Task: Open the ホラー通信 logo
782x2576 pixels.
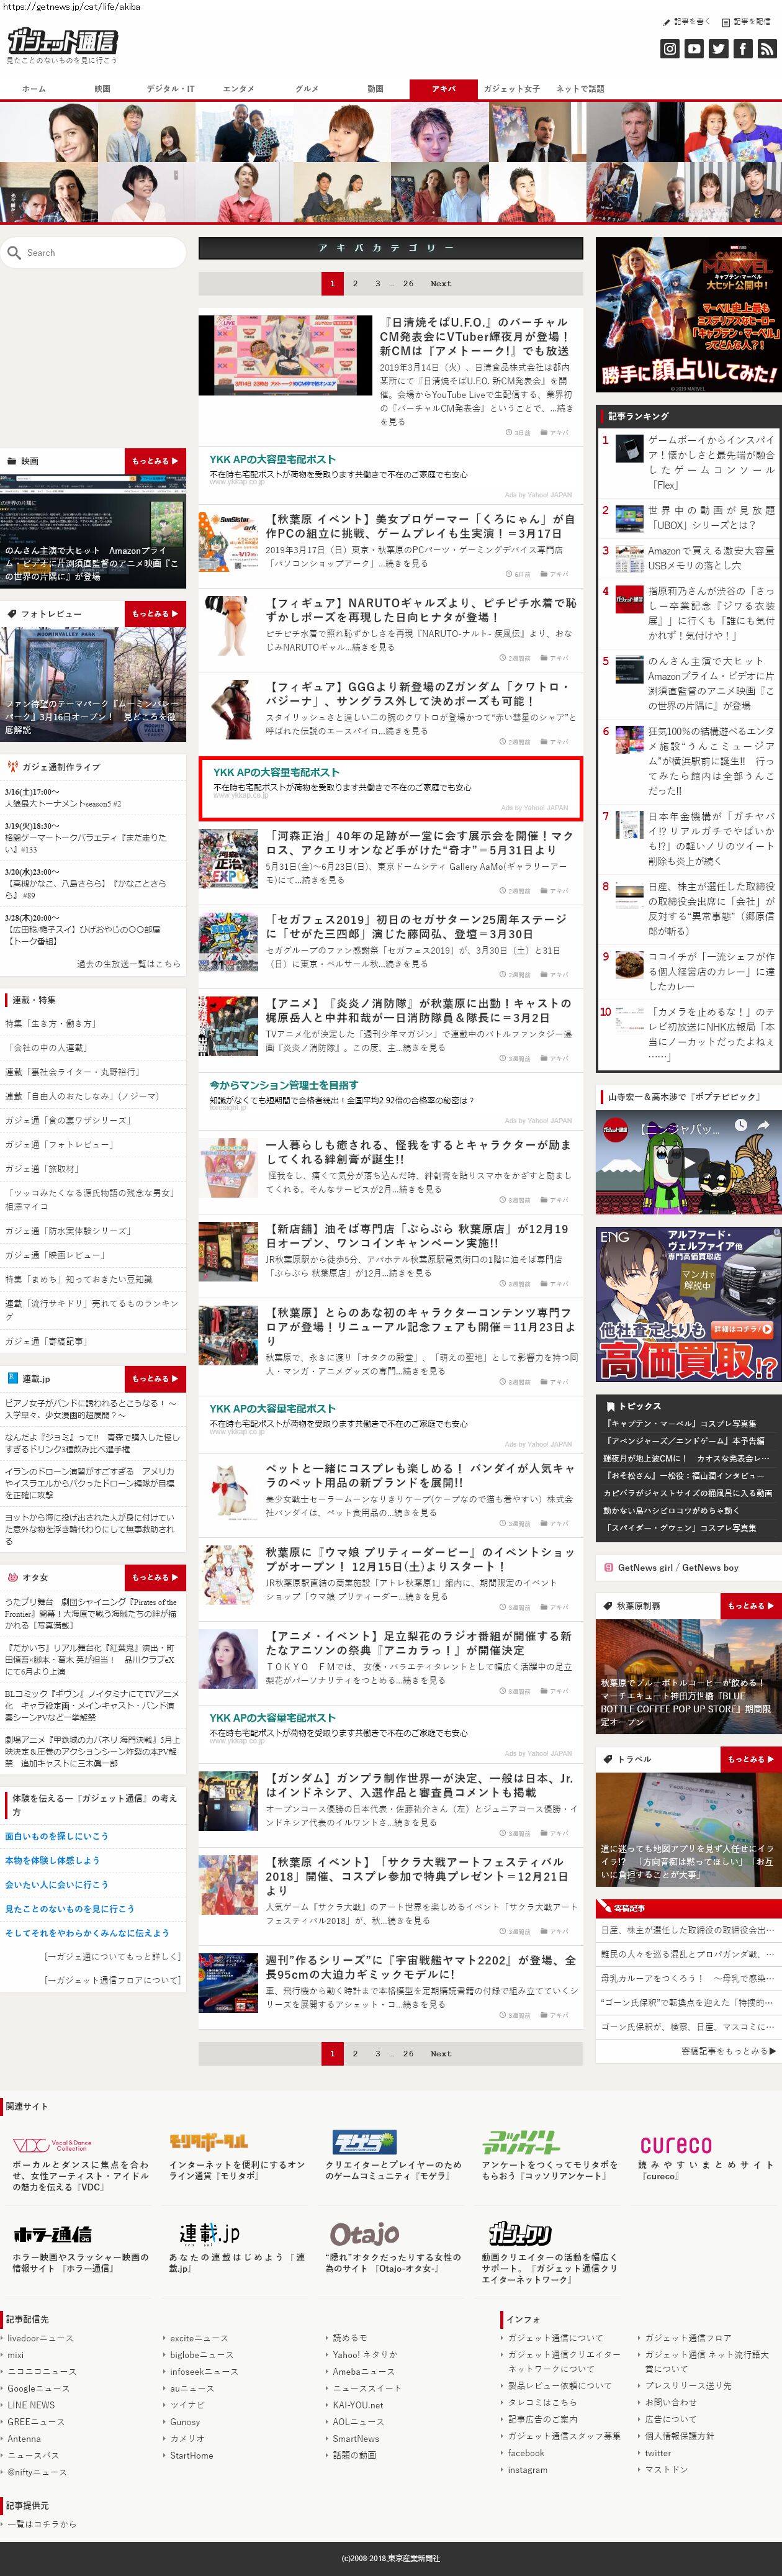Action: tap(53, 2234)
